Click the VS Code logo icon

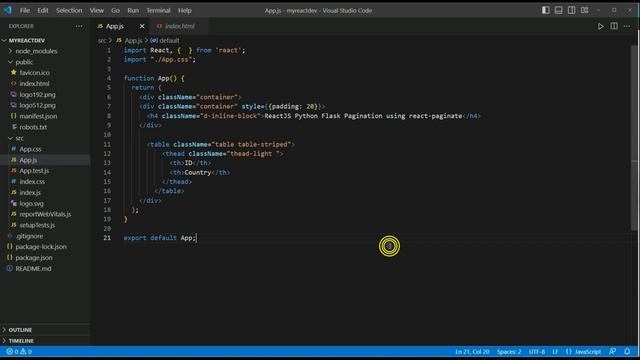point(8,10)
